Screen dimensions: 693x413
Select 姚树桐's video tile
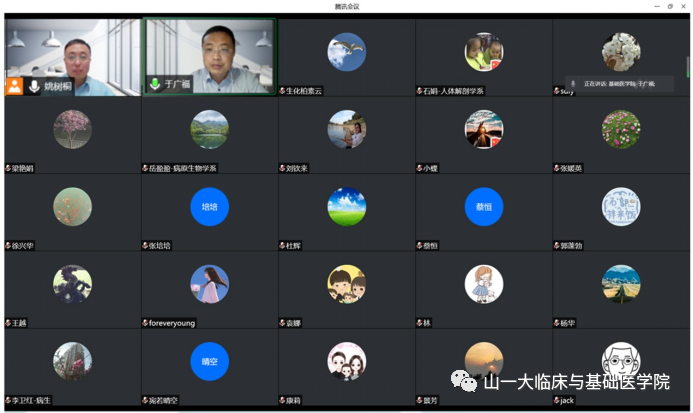72,55
